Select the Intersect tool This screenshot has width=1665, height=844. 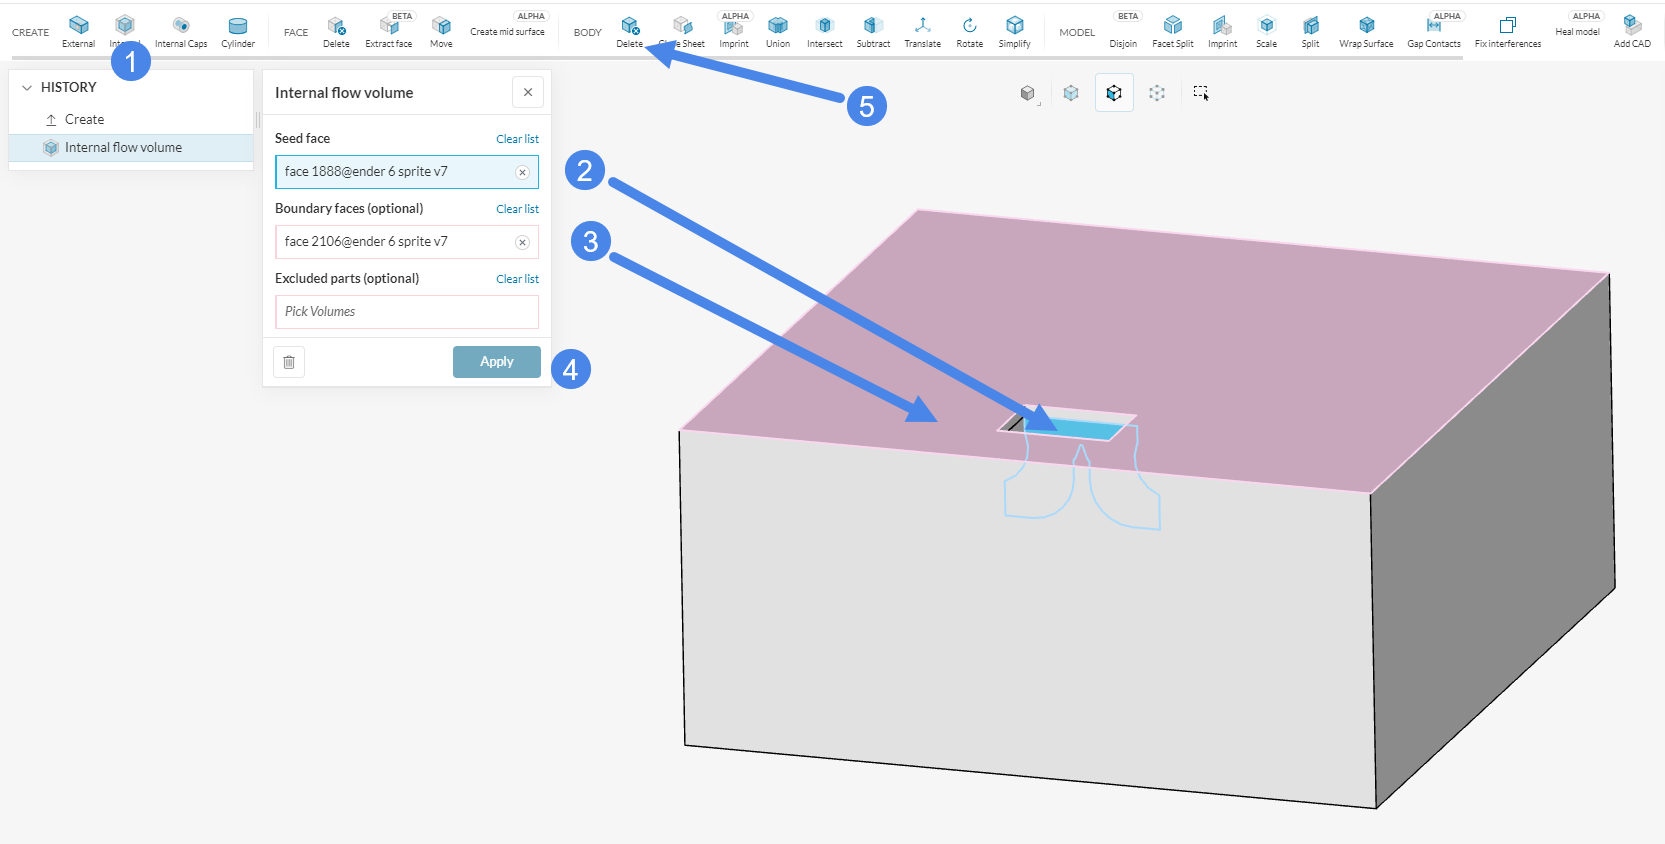(x=825, y=31)
